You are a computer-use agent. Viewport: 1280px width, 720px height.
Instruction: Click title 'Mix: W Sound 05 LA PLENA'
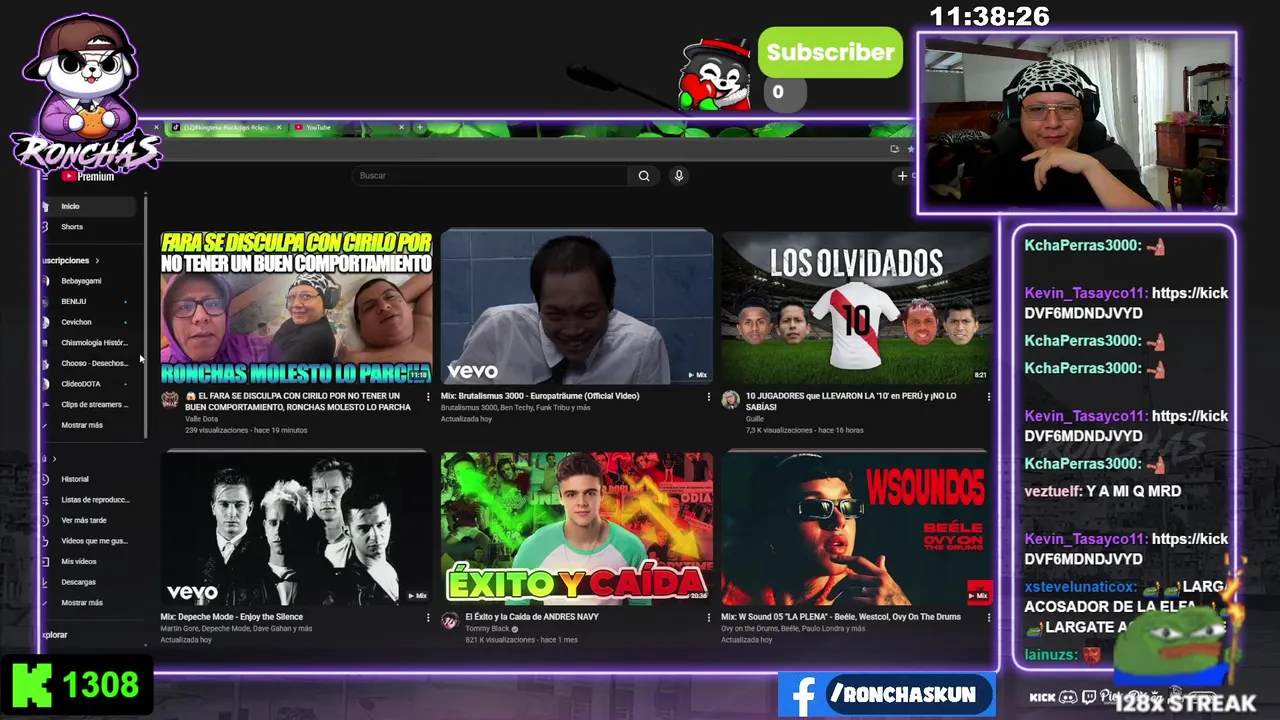(841, 617)
